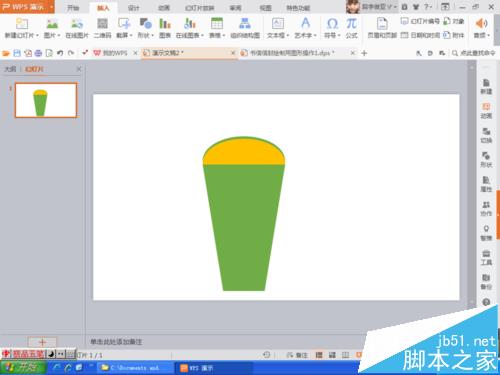Switch to the Home (开始) ribbon tab
Viewport: 500px width, 375px height.
(73, 8)
